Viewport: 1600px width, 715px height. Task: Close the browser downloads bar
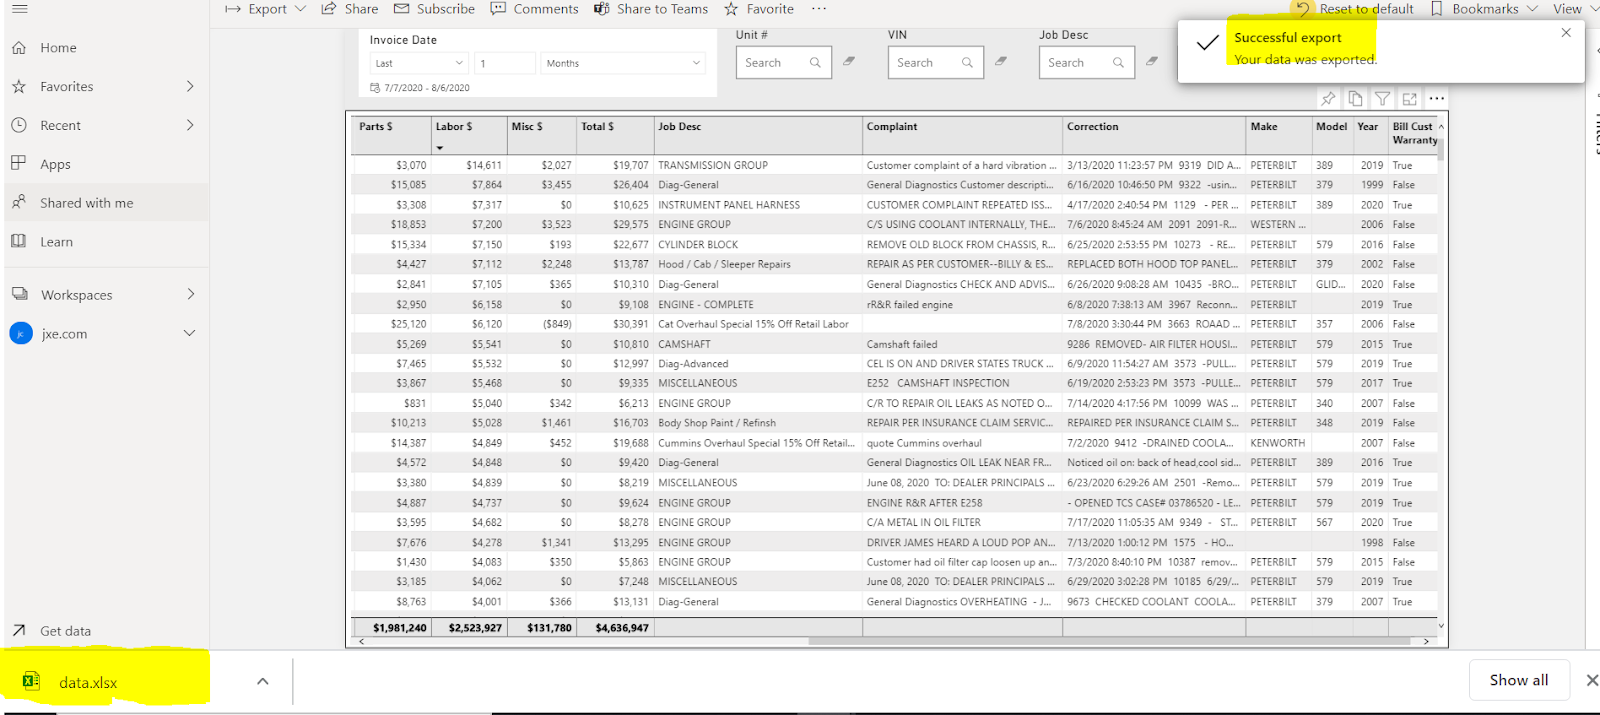pos(1591,680)
